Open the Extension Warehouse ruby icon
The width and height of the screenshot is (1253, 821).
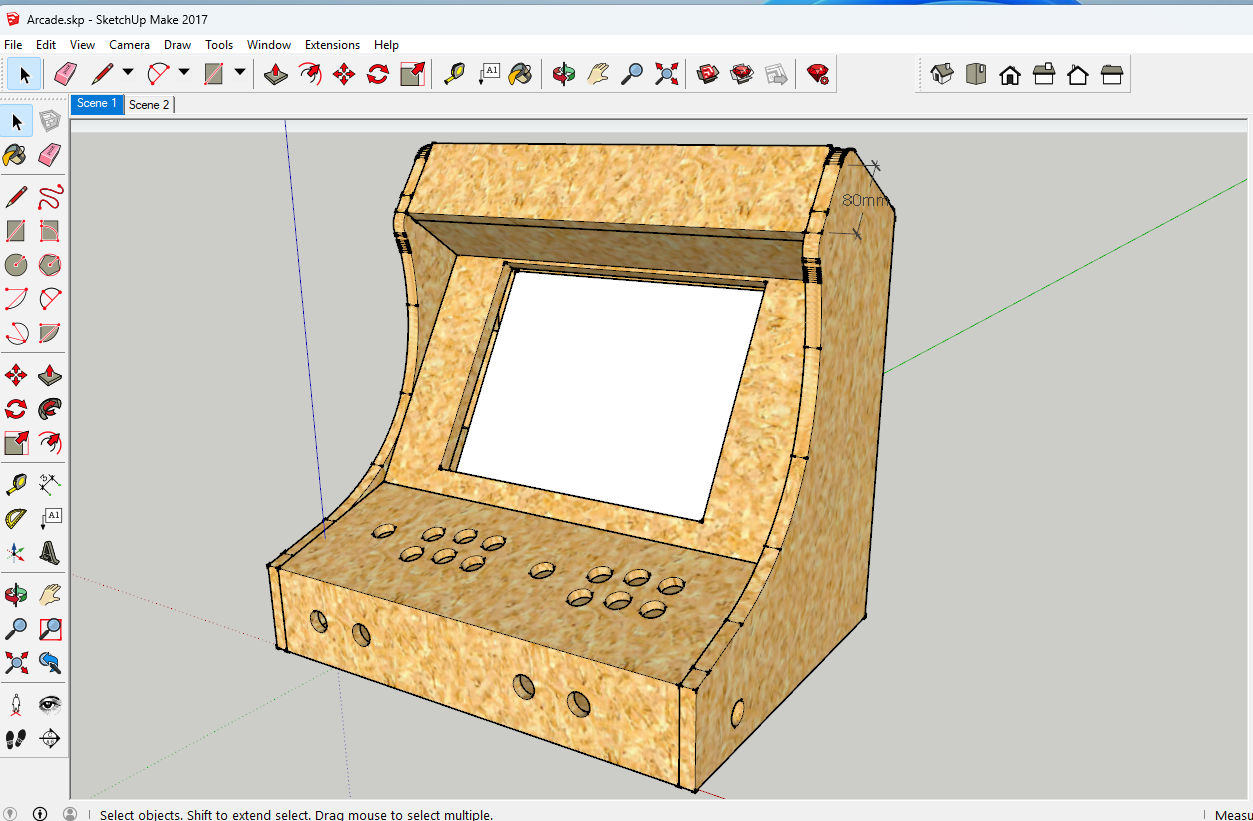coord(818,74)
